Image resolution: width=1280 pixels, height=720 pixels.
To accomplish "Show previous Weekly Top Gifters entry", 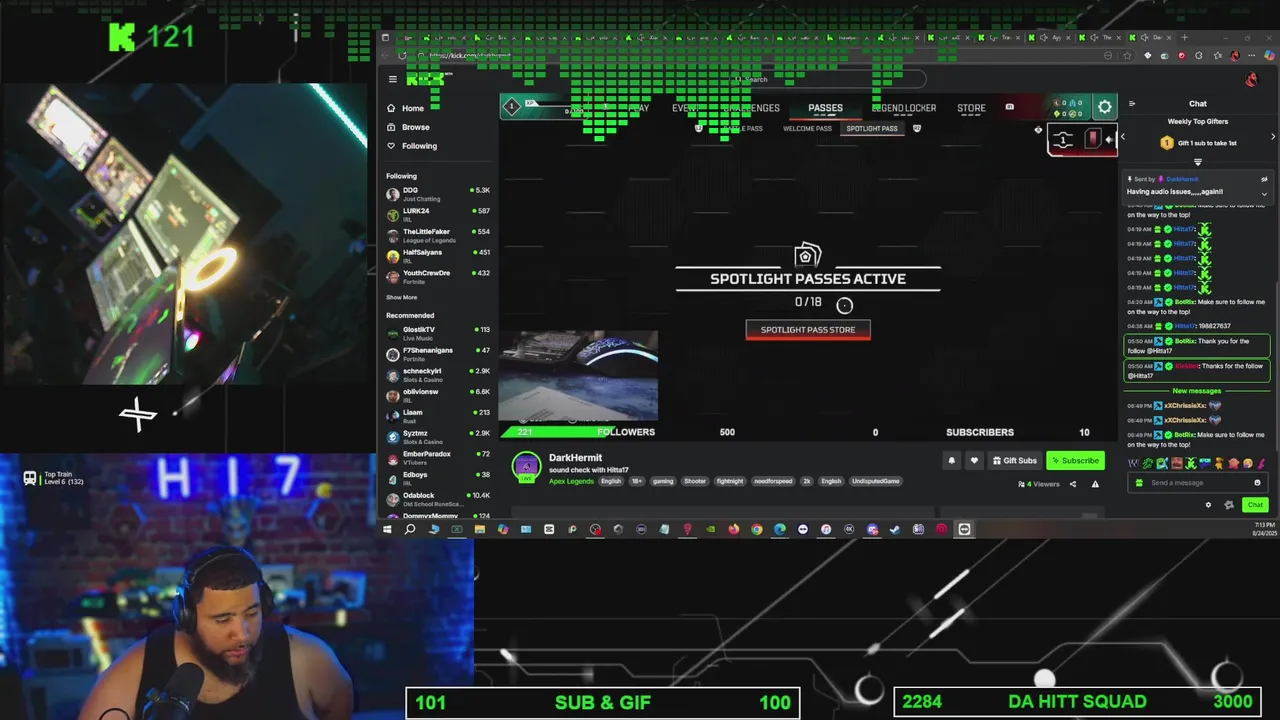I will click(1123, 137).
